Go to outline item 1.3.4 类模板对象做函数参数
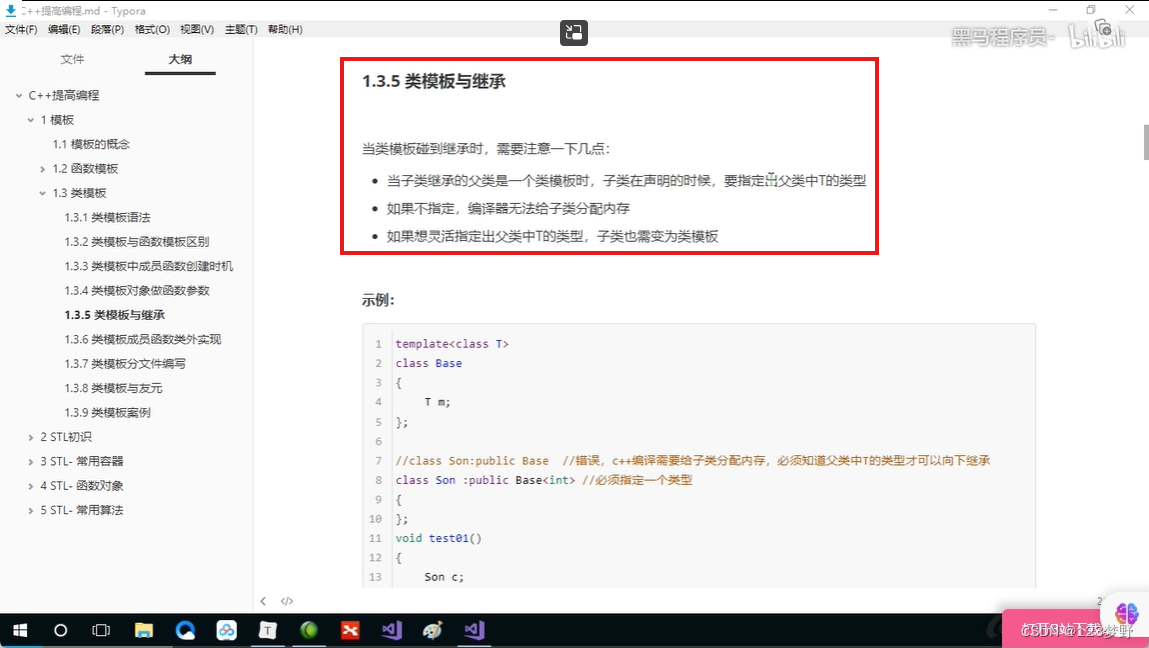The image size is (1149, 648). click(x=137, y=291)
